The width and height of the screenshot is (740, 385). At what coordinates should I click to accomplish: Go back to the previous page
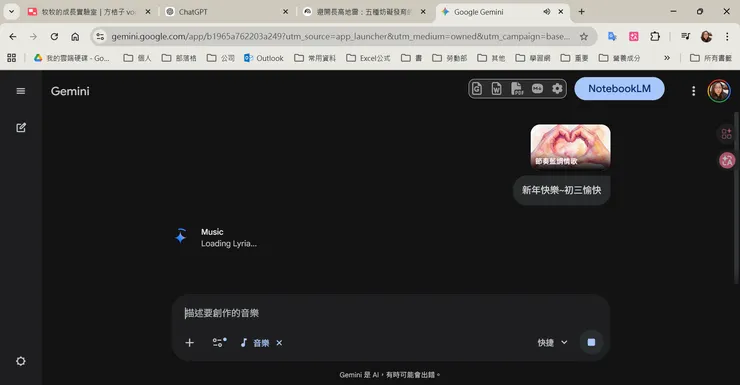point(13,36)
